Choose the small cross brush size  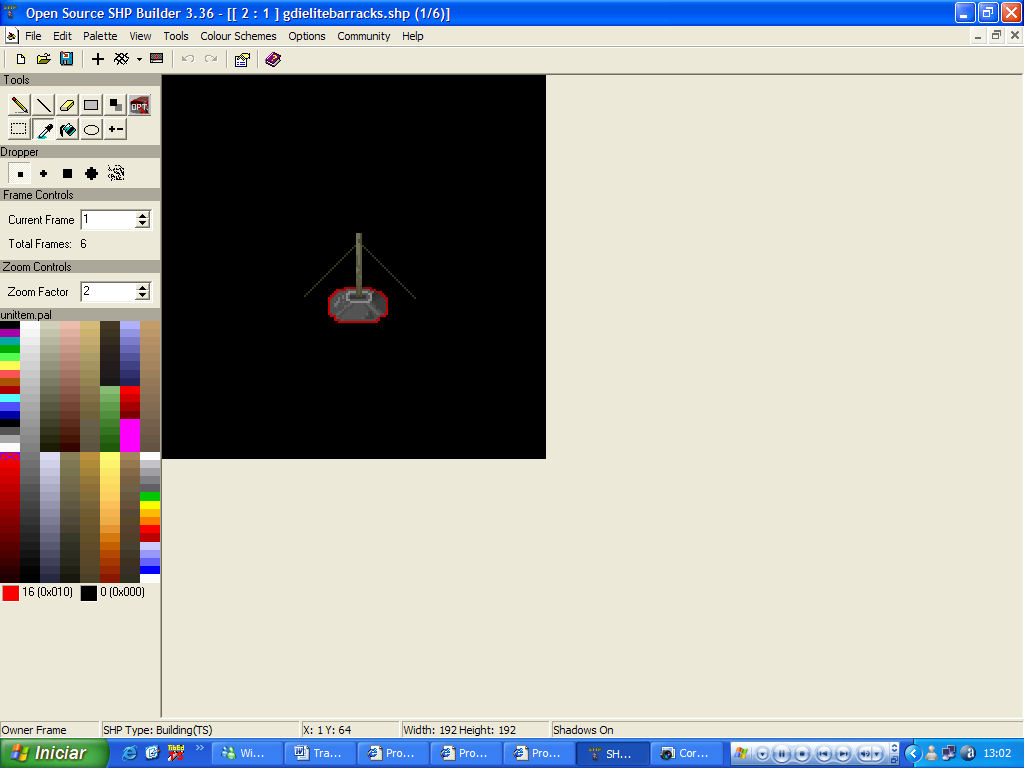(43, 174)
